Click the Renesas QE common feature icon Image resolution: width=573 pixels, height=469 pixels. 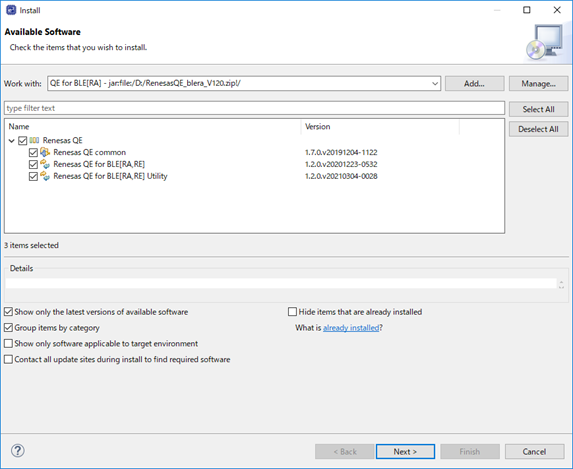[45, 152]
